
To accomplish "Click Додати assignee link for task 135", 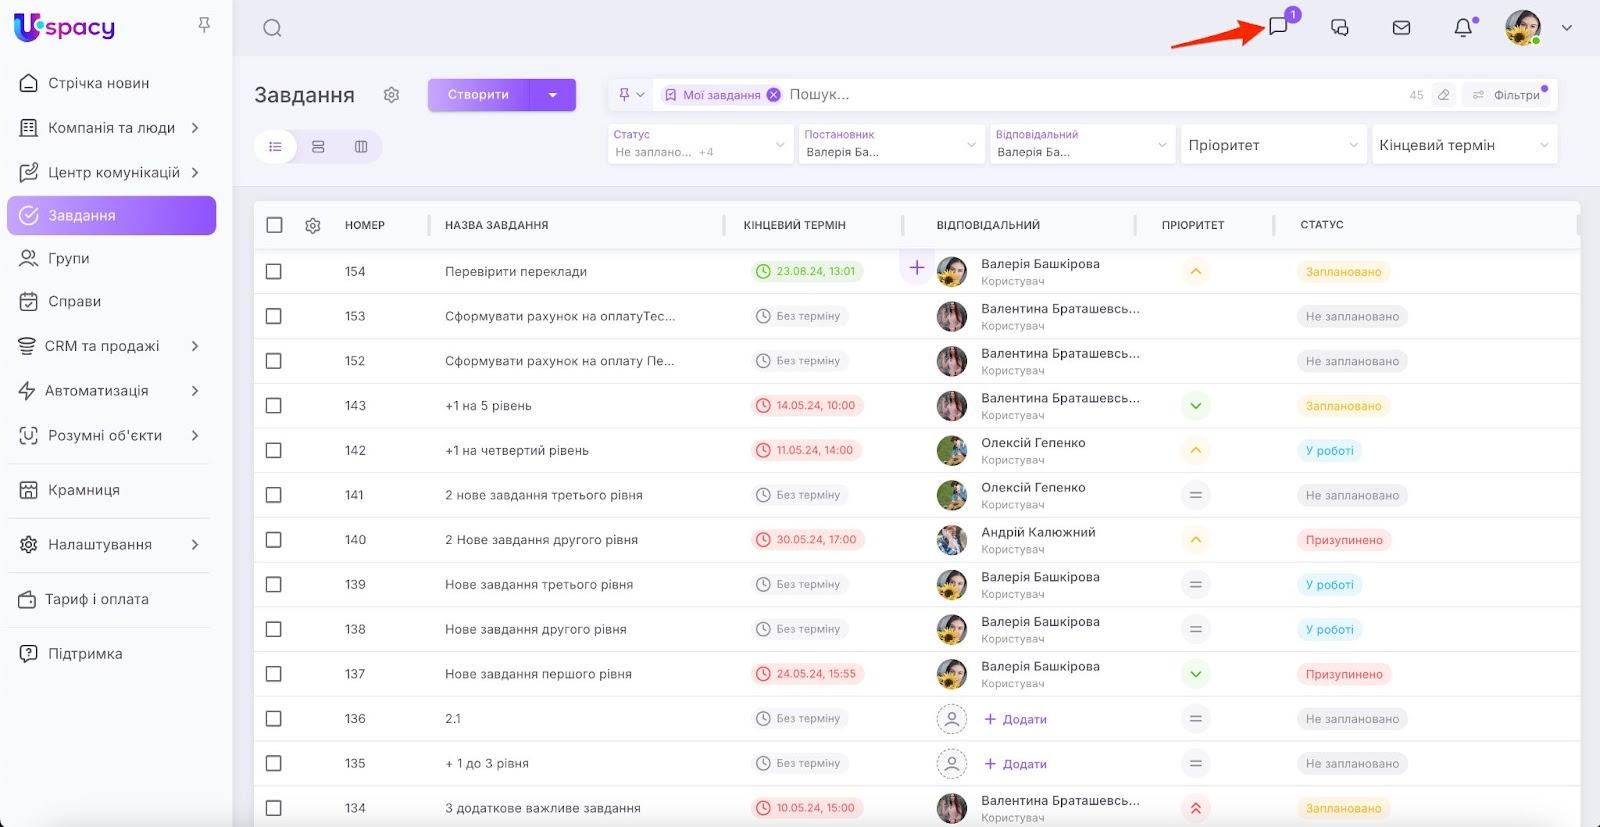I will [1016, 764].
